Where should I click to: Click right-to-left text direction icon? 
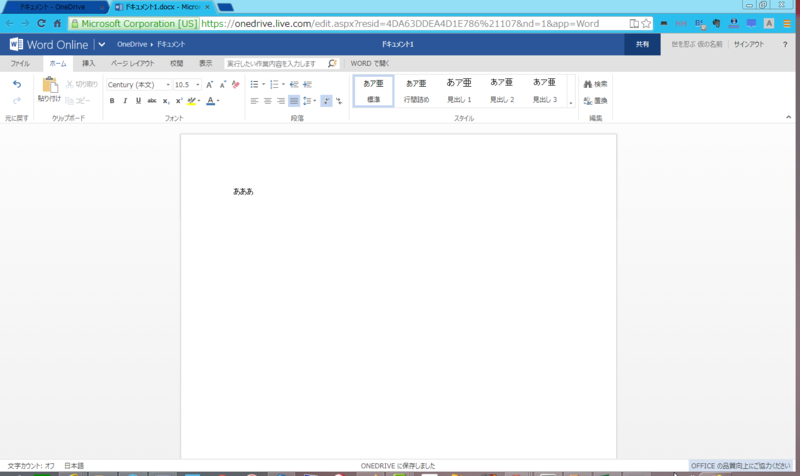click(339, 101)
